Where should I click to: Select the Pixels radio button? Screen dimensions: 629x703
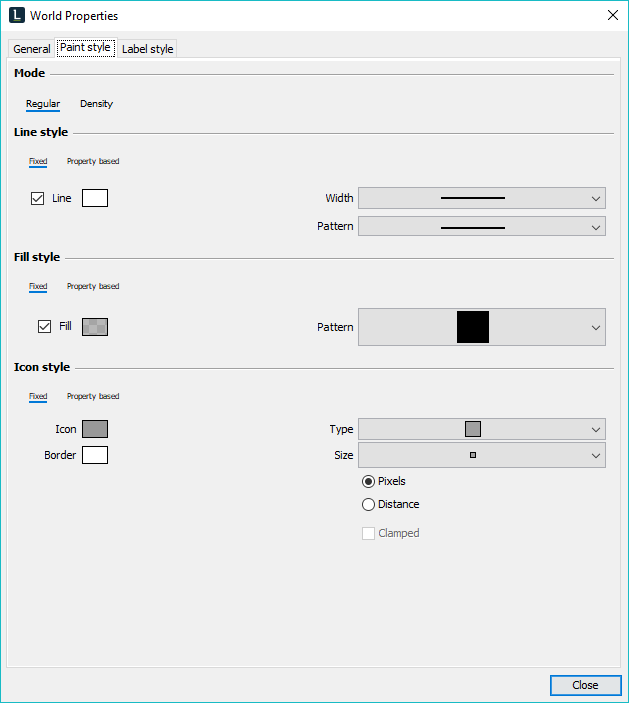coord(368,481)
